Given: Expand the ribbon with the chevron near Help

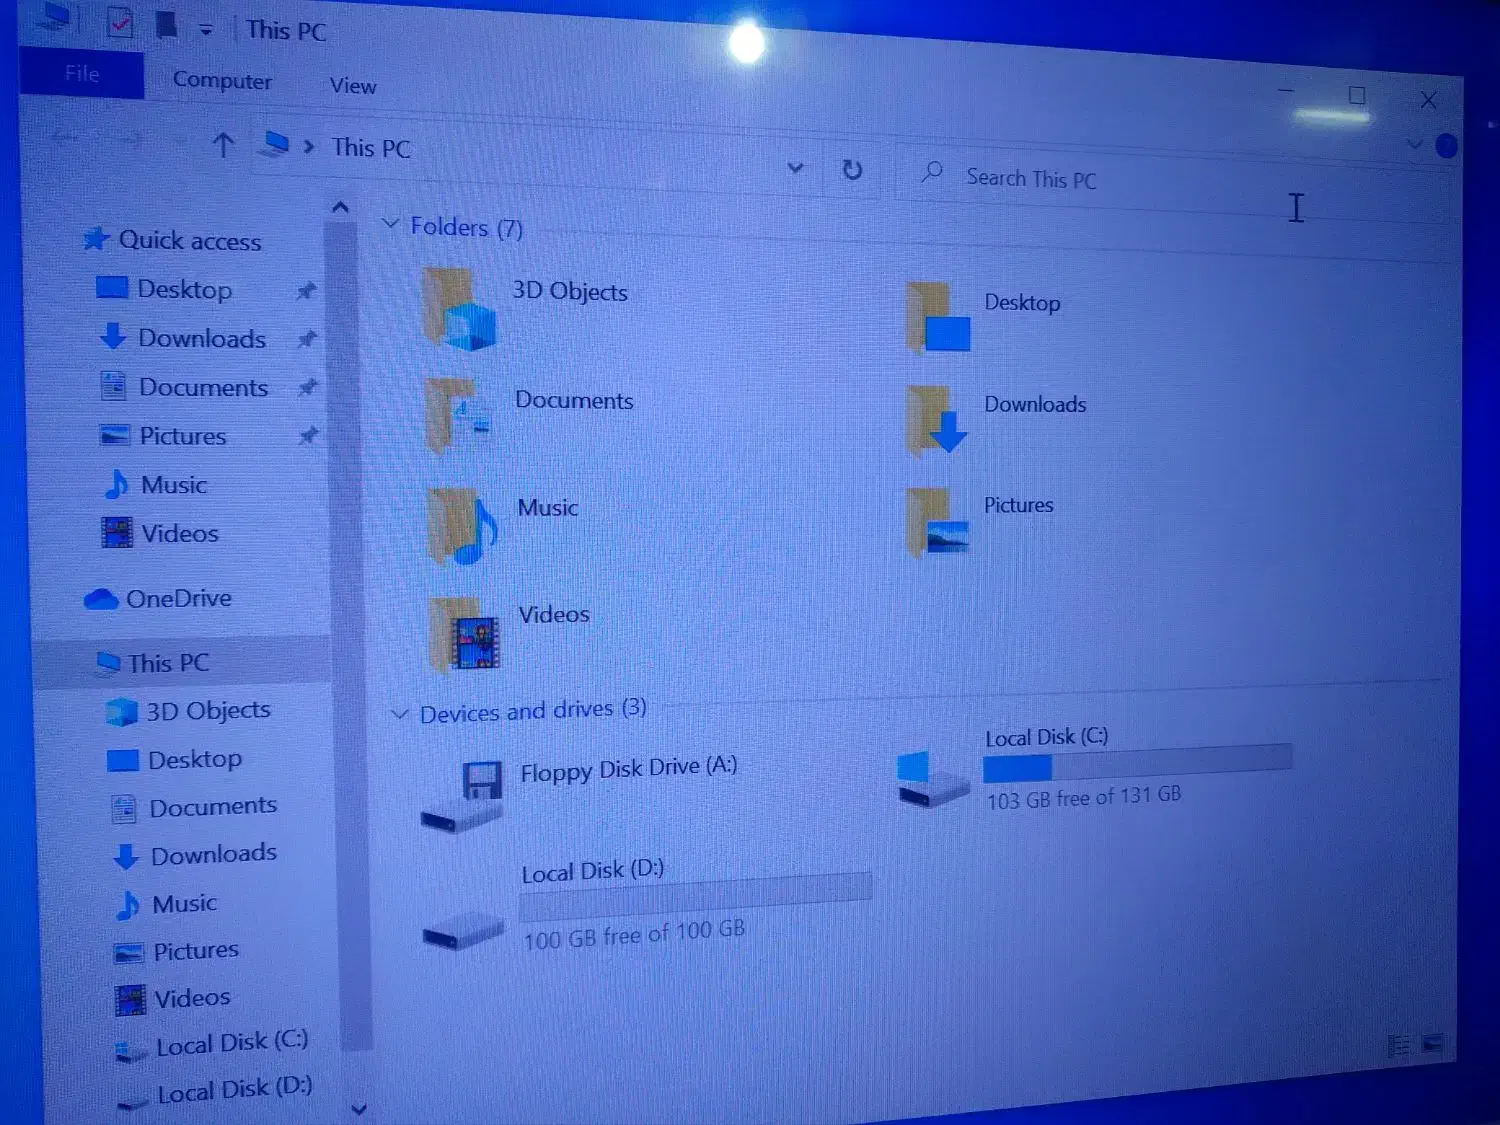Looking at the screenshot, I should pyautogui.click(x=1415, y=144).
